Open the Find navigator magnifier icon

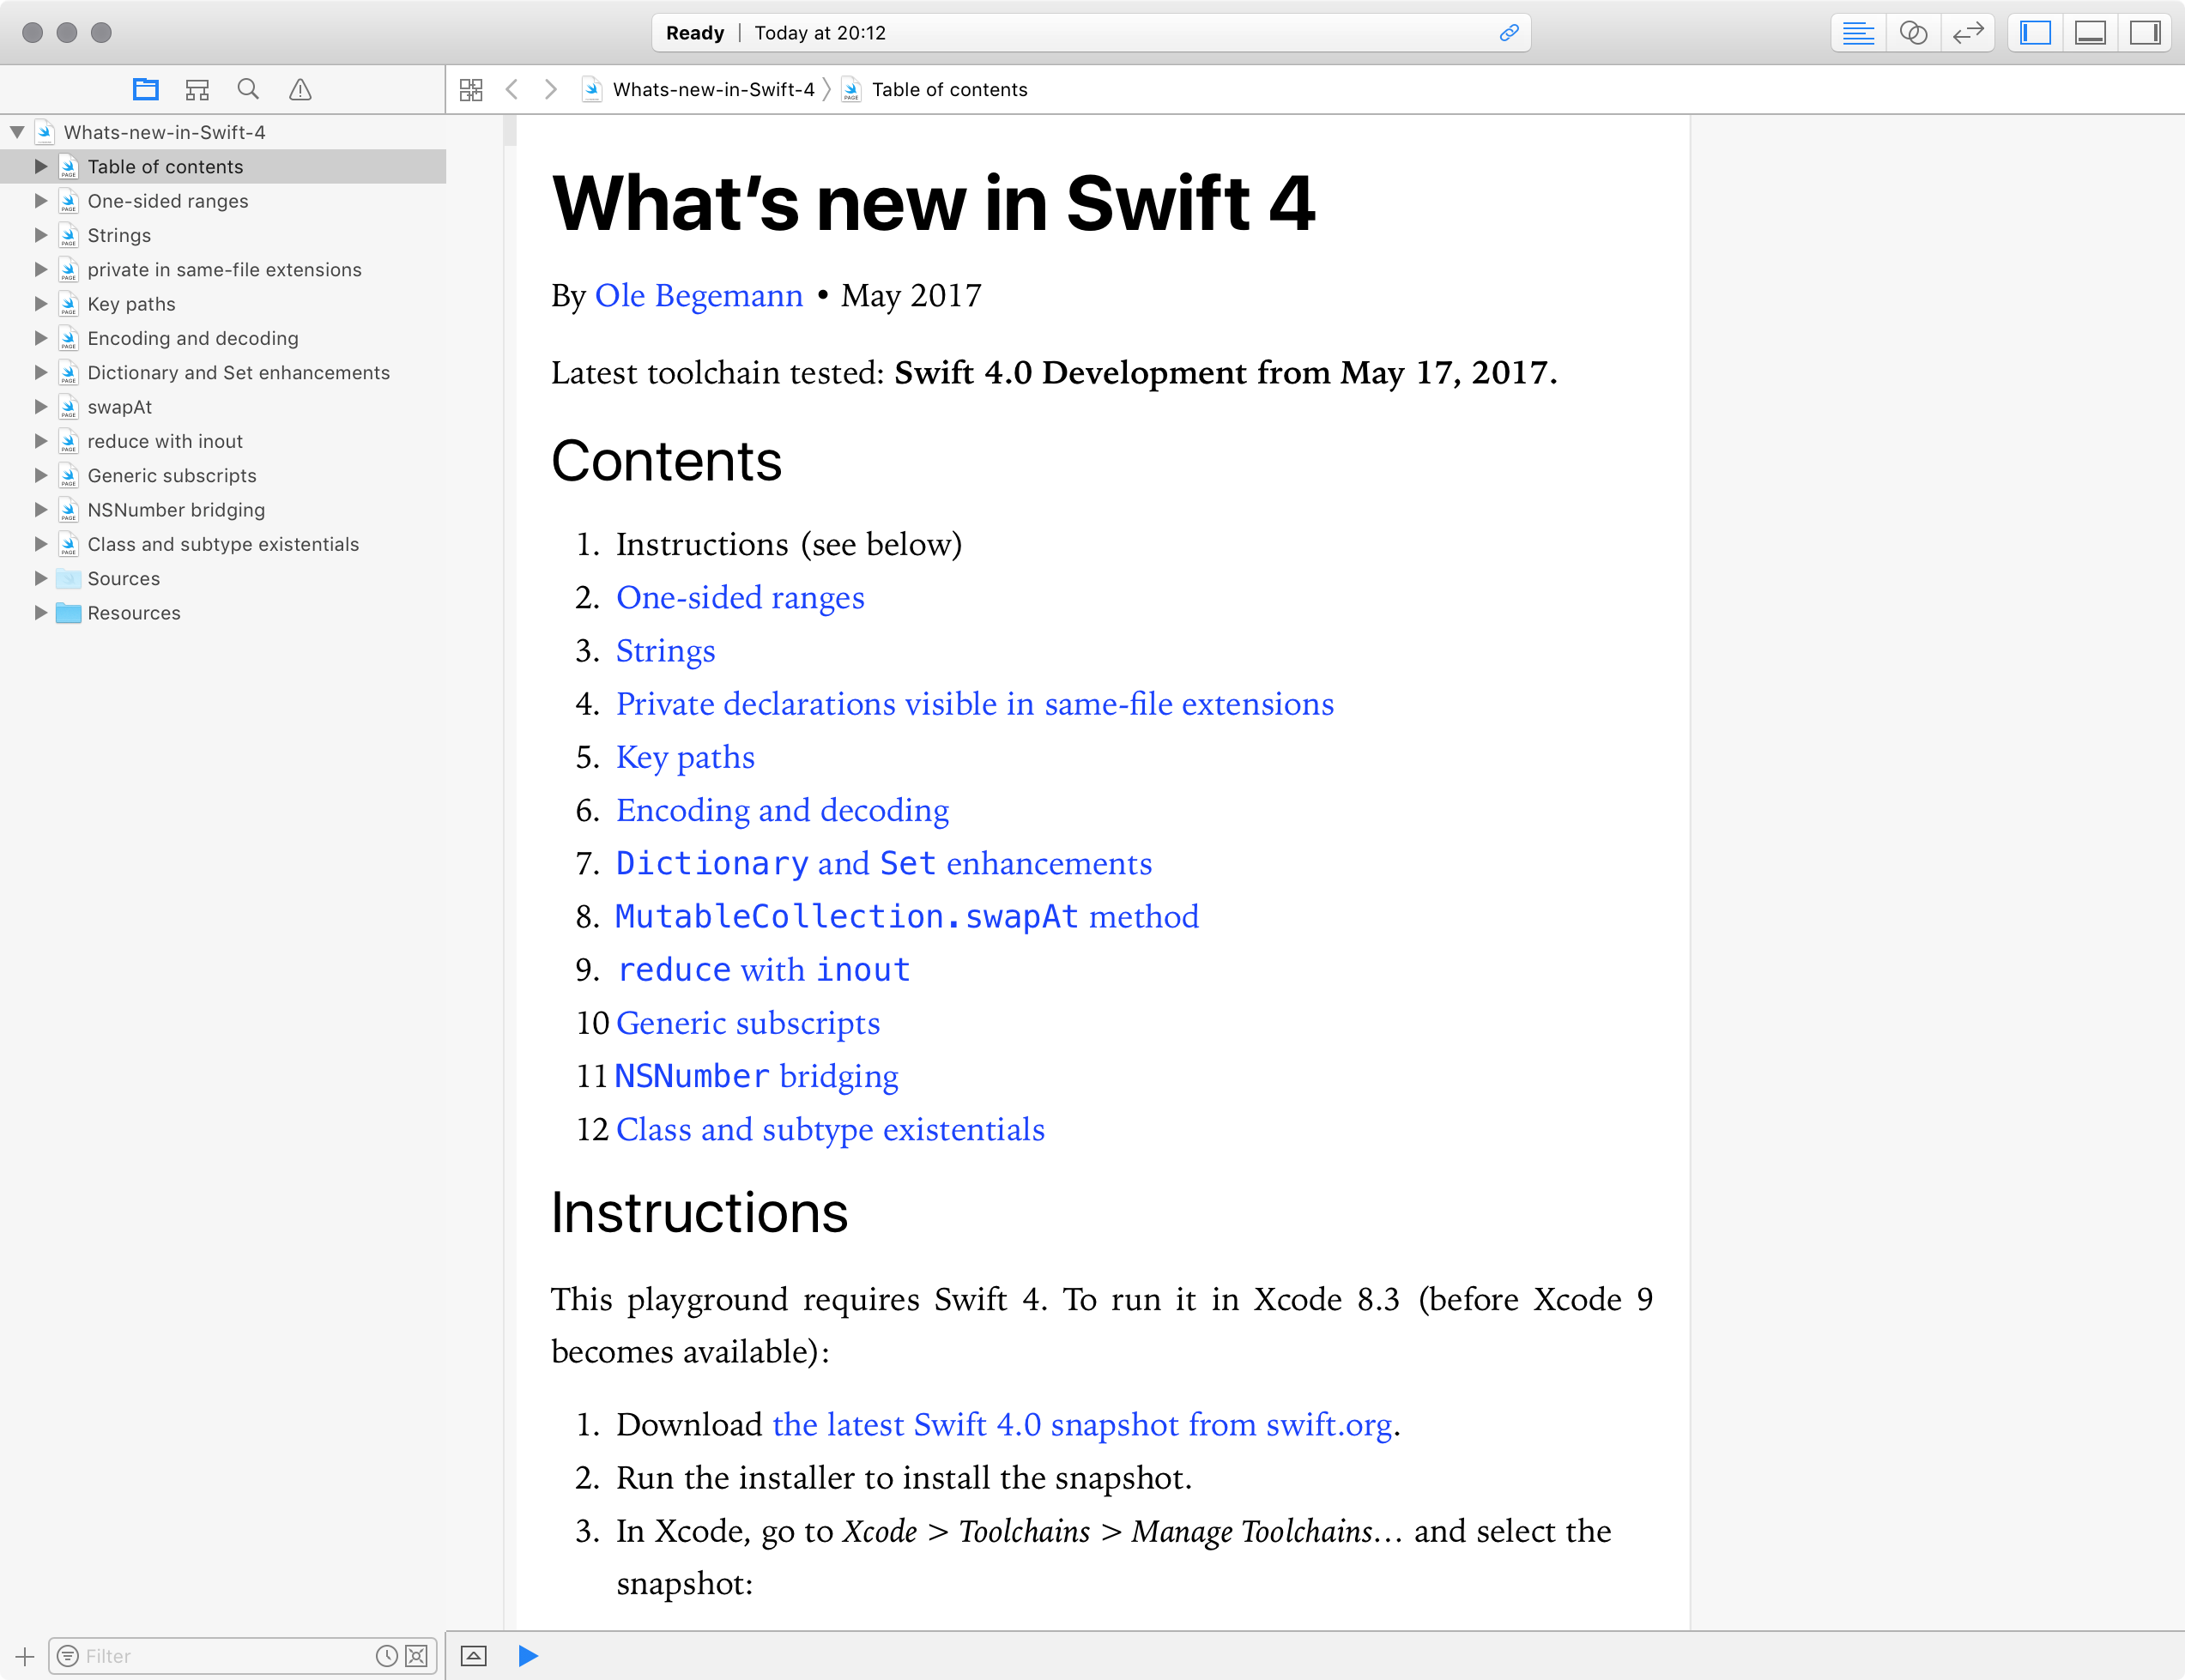[x=248, y=90]
